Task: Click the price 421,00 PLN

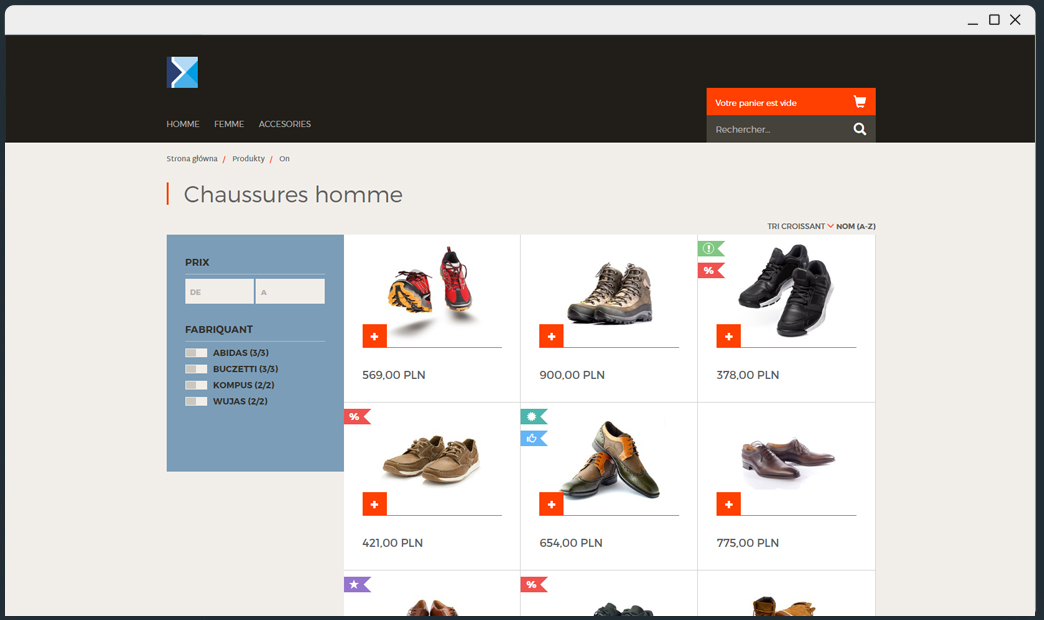Action: point(392,543)
